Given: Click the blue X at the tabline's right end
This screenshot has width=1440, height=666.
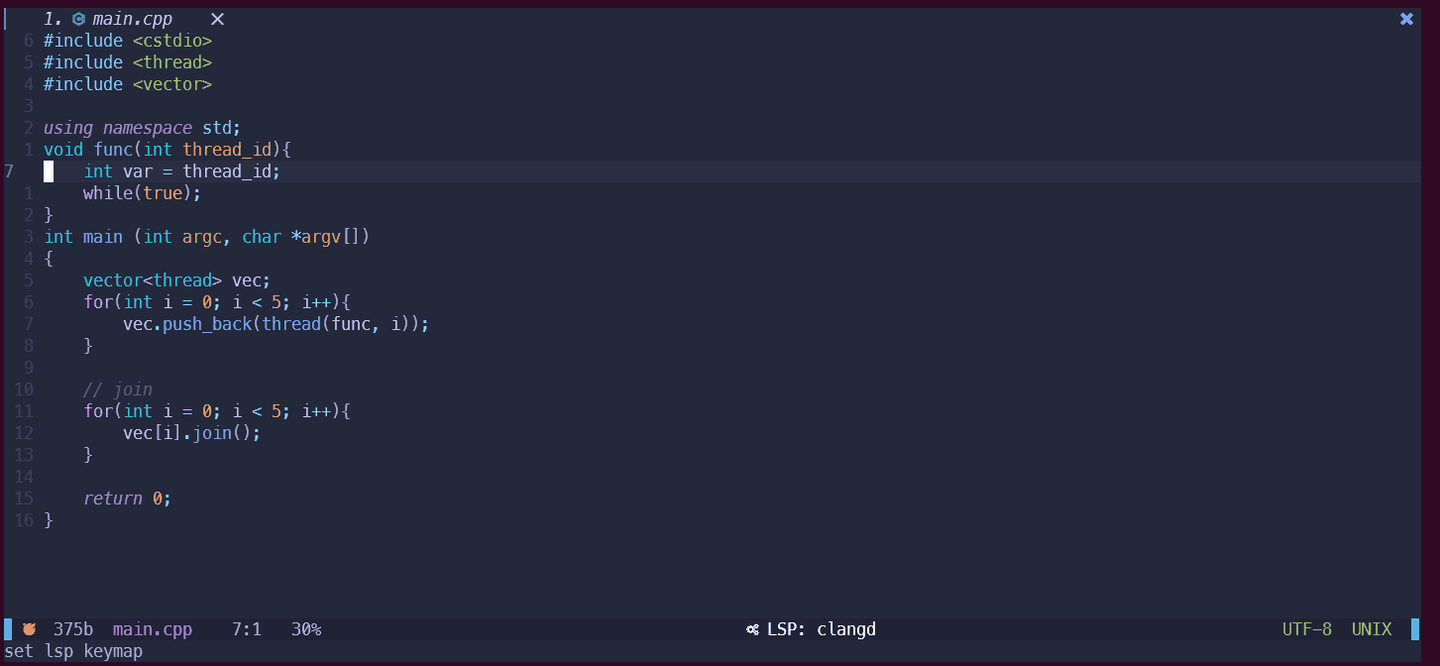Looking at the screenshot, I should [x=1406, y=19].
